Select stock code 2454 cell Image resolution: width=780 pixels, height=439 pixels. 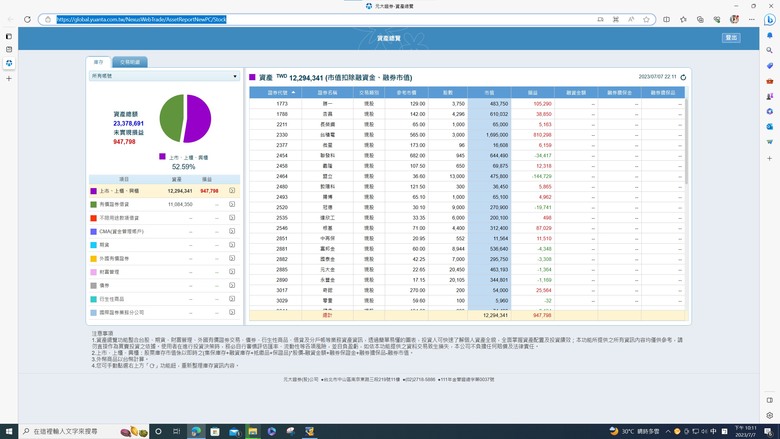[x=282, y=156]
